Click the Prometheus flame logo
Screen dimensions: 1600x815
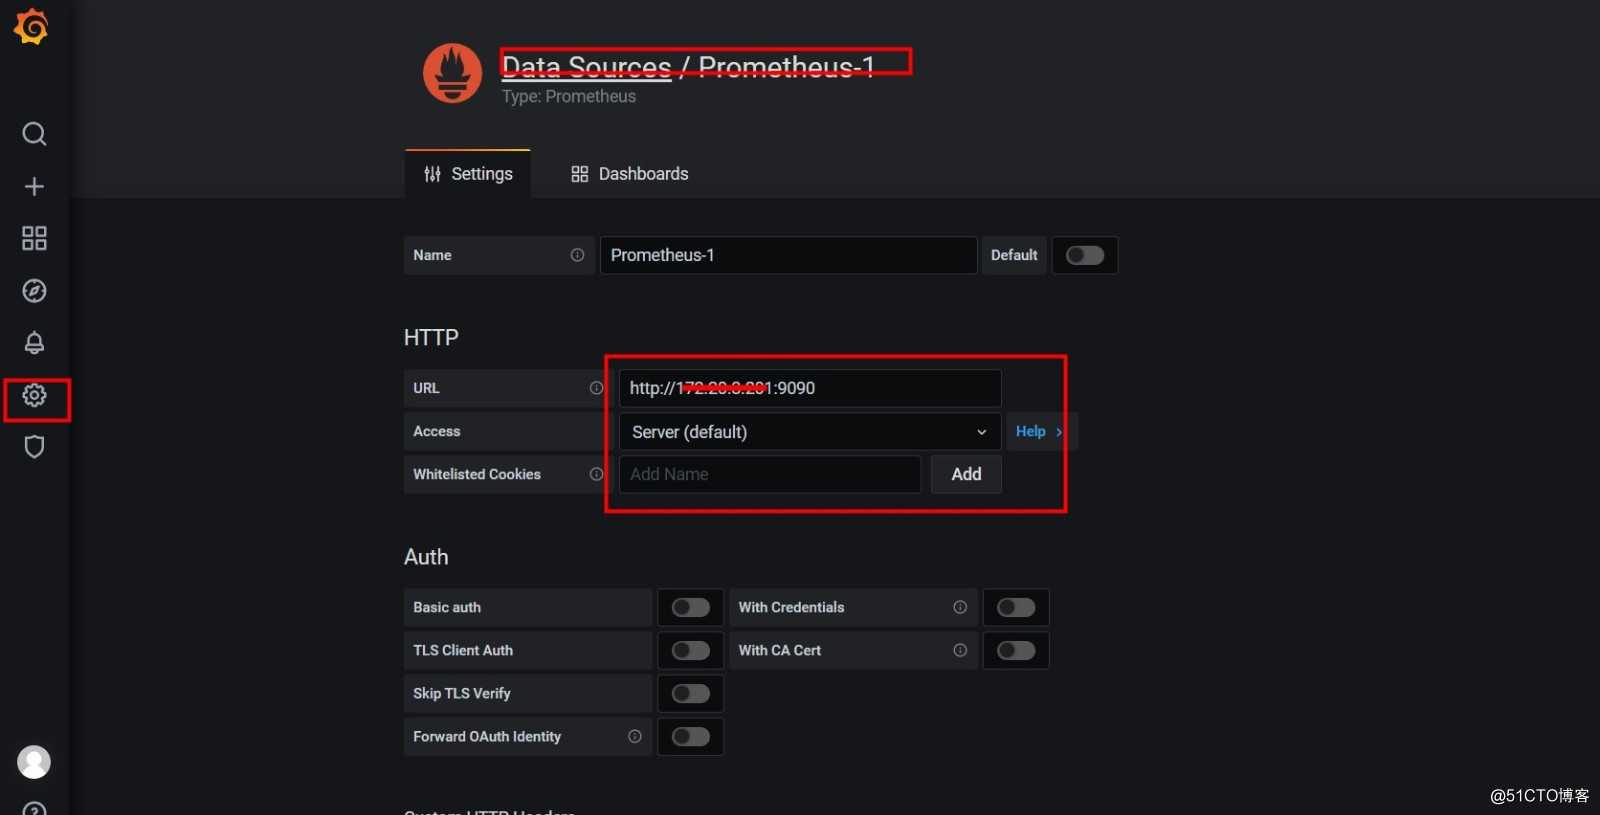(x=452, y=73)
